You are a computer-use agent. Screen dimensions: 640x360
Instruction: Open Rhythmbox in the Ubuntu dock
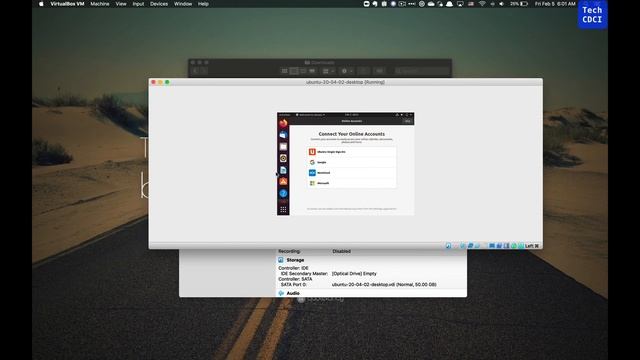pyautogui.click(x=283, y=158)
